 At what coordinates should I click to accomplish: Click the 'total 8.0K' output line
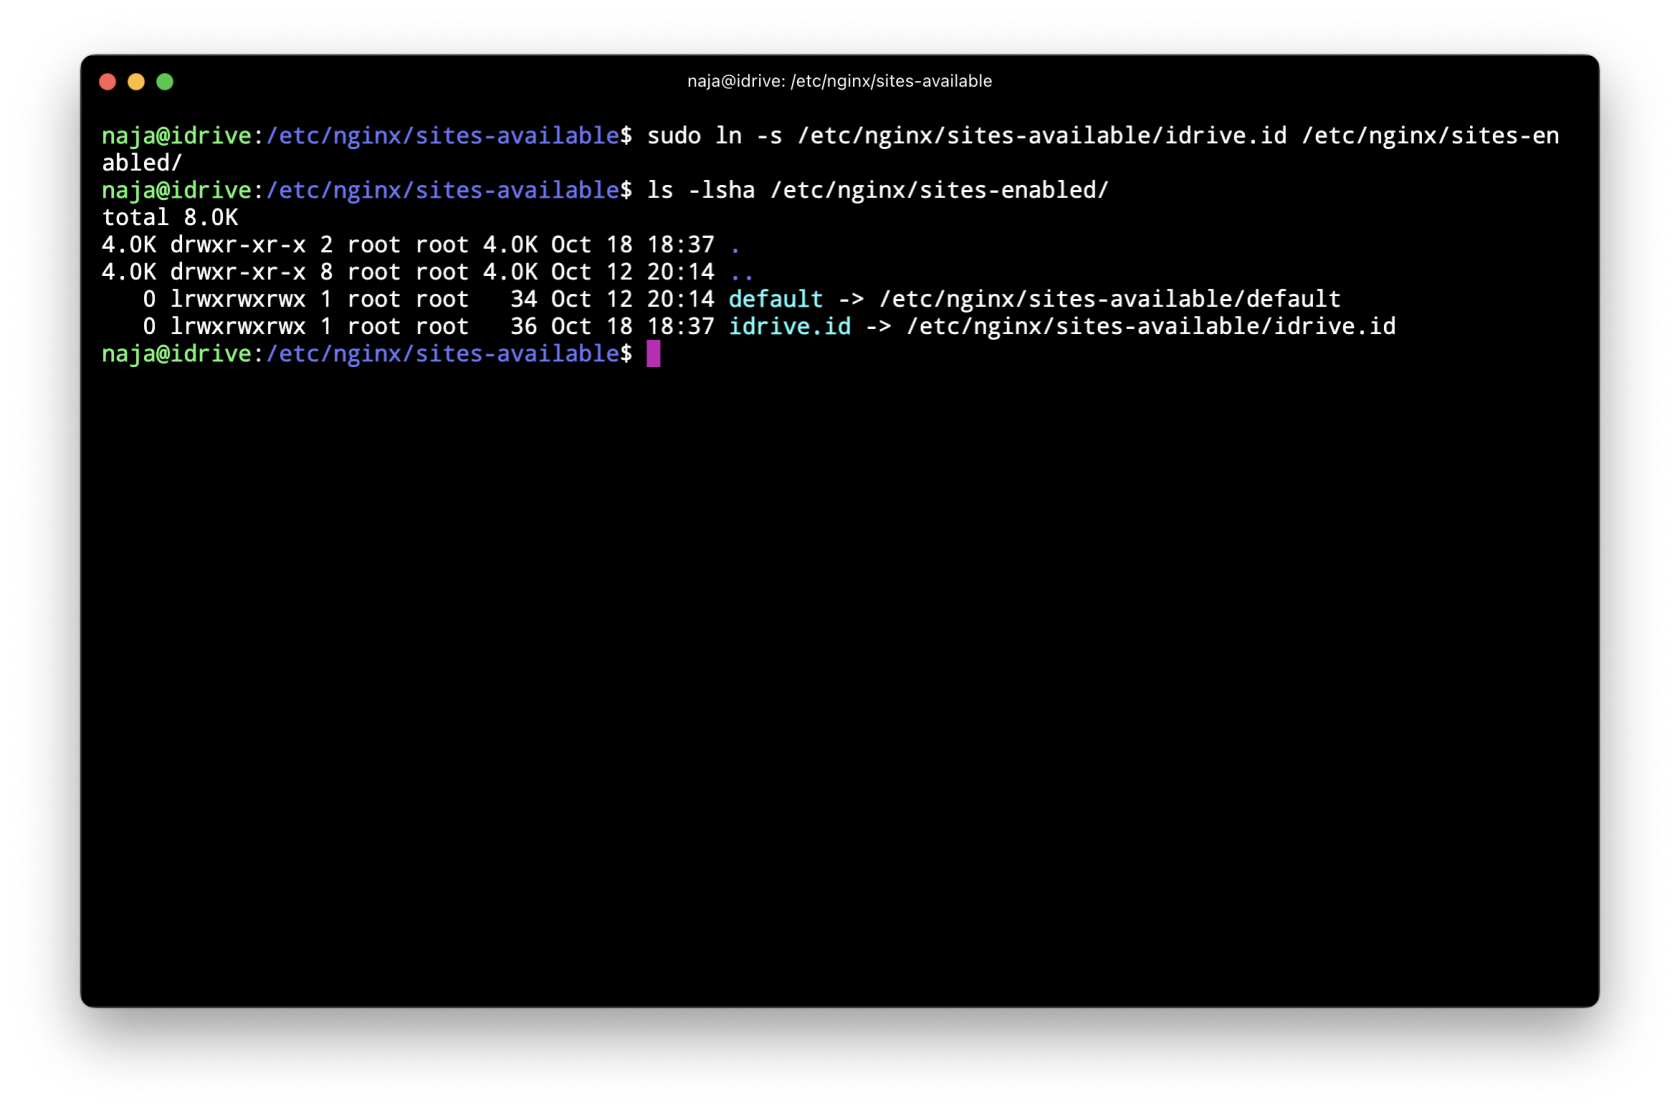tap(170, 217)
